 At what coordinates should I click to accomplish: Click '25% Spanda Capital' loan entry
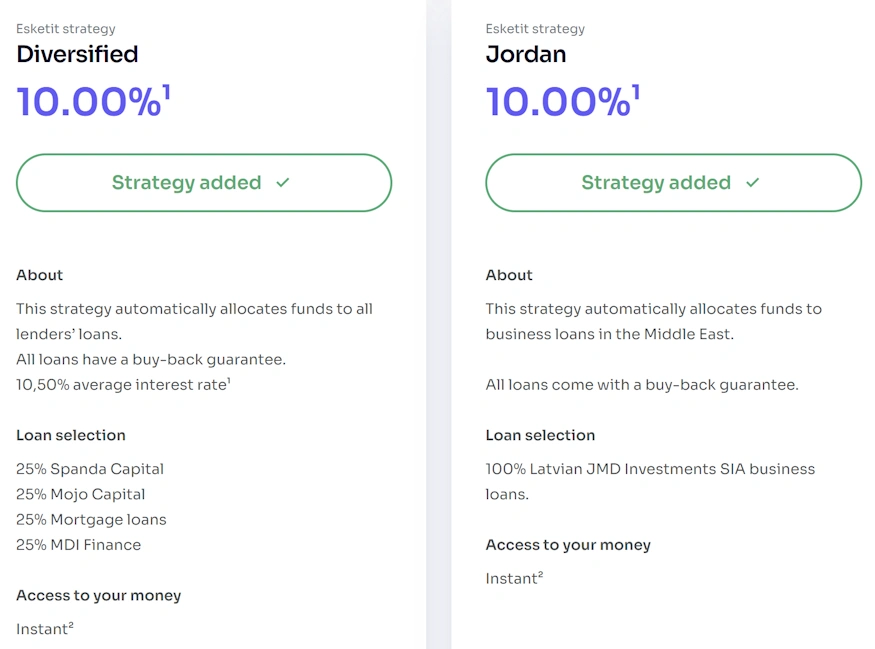coord(90,469)
